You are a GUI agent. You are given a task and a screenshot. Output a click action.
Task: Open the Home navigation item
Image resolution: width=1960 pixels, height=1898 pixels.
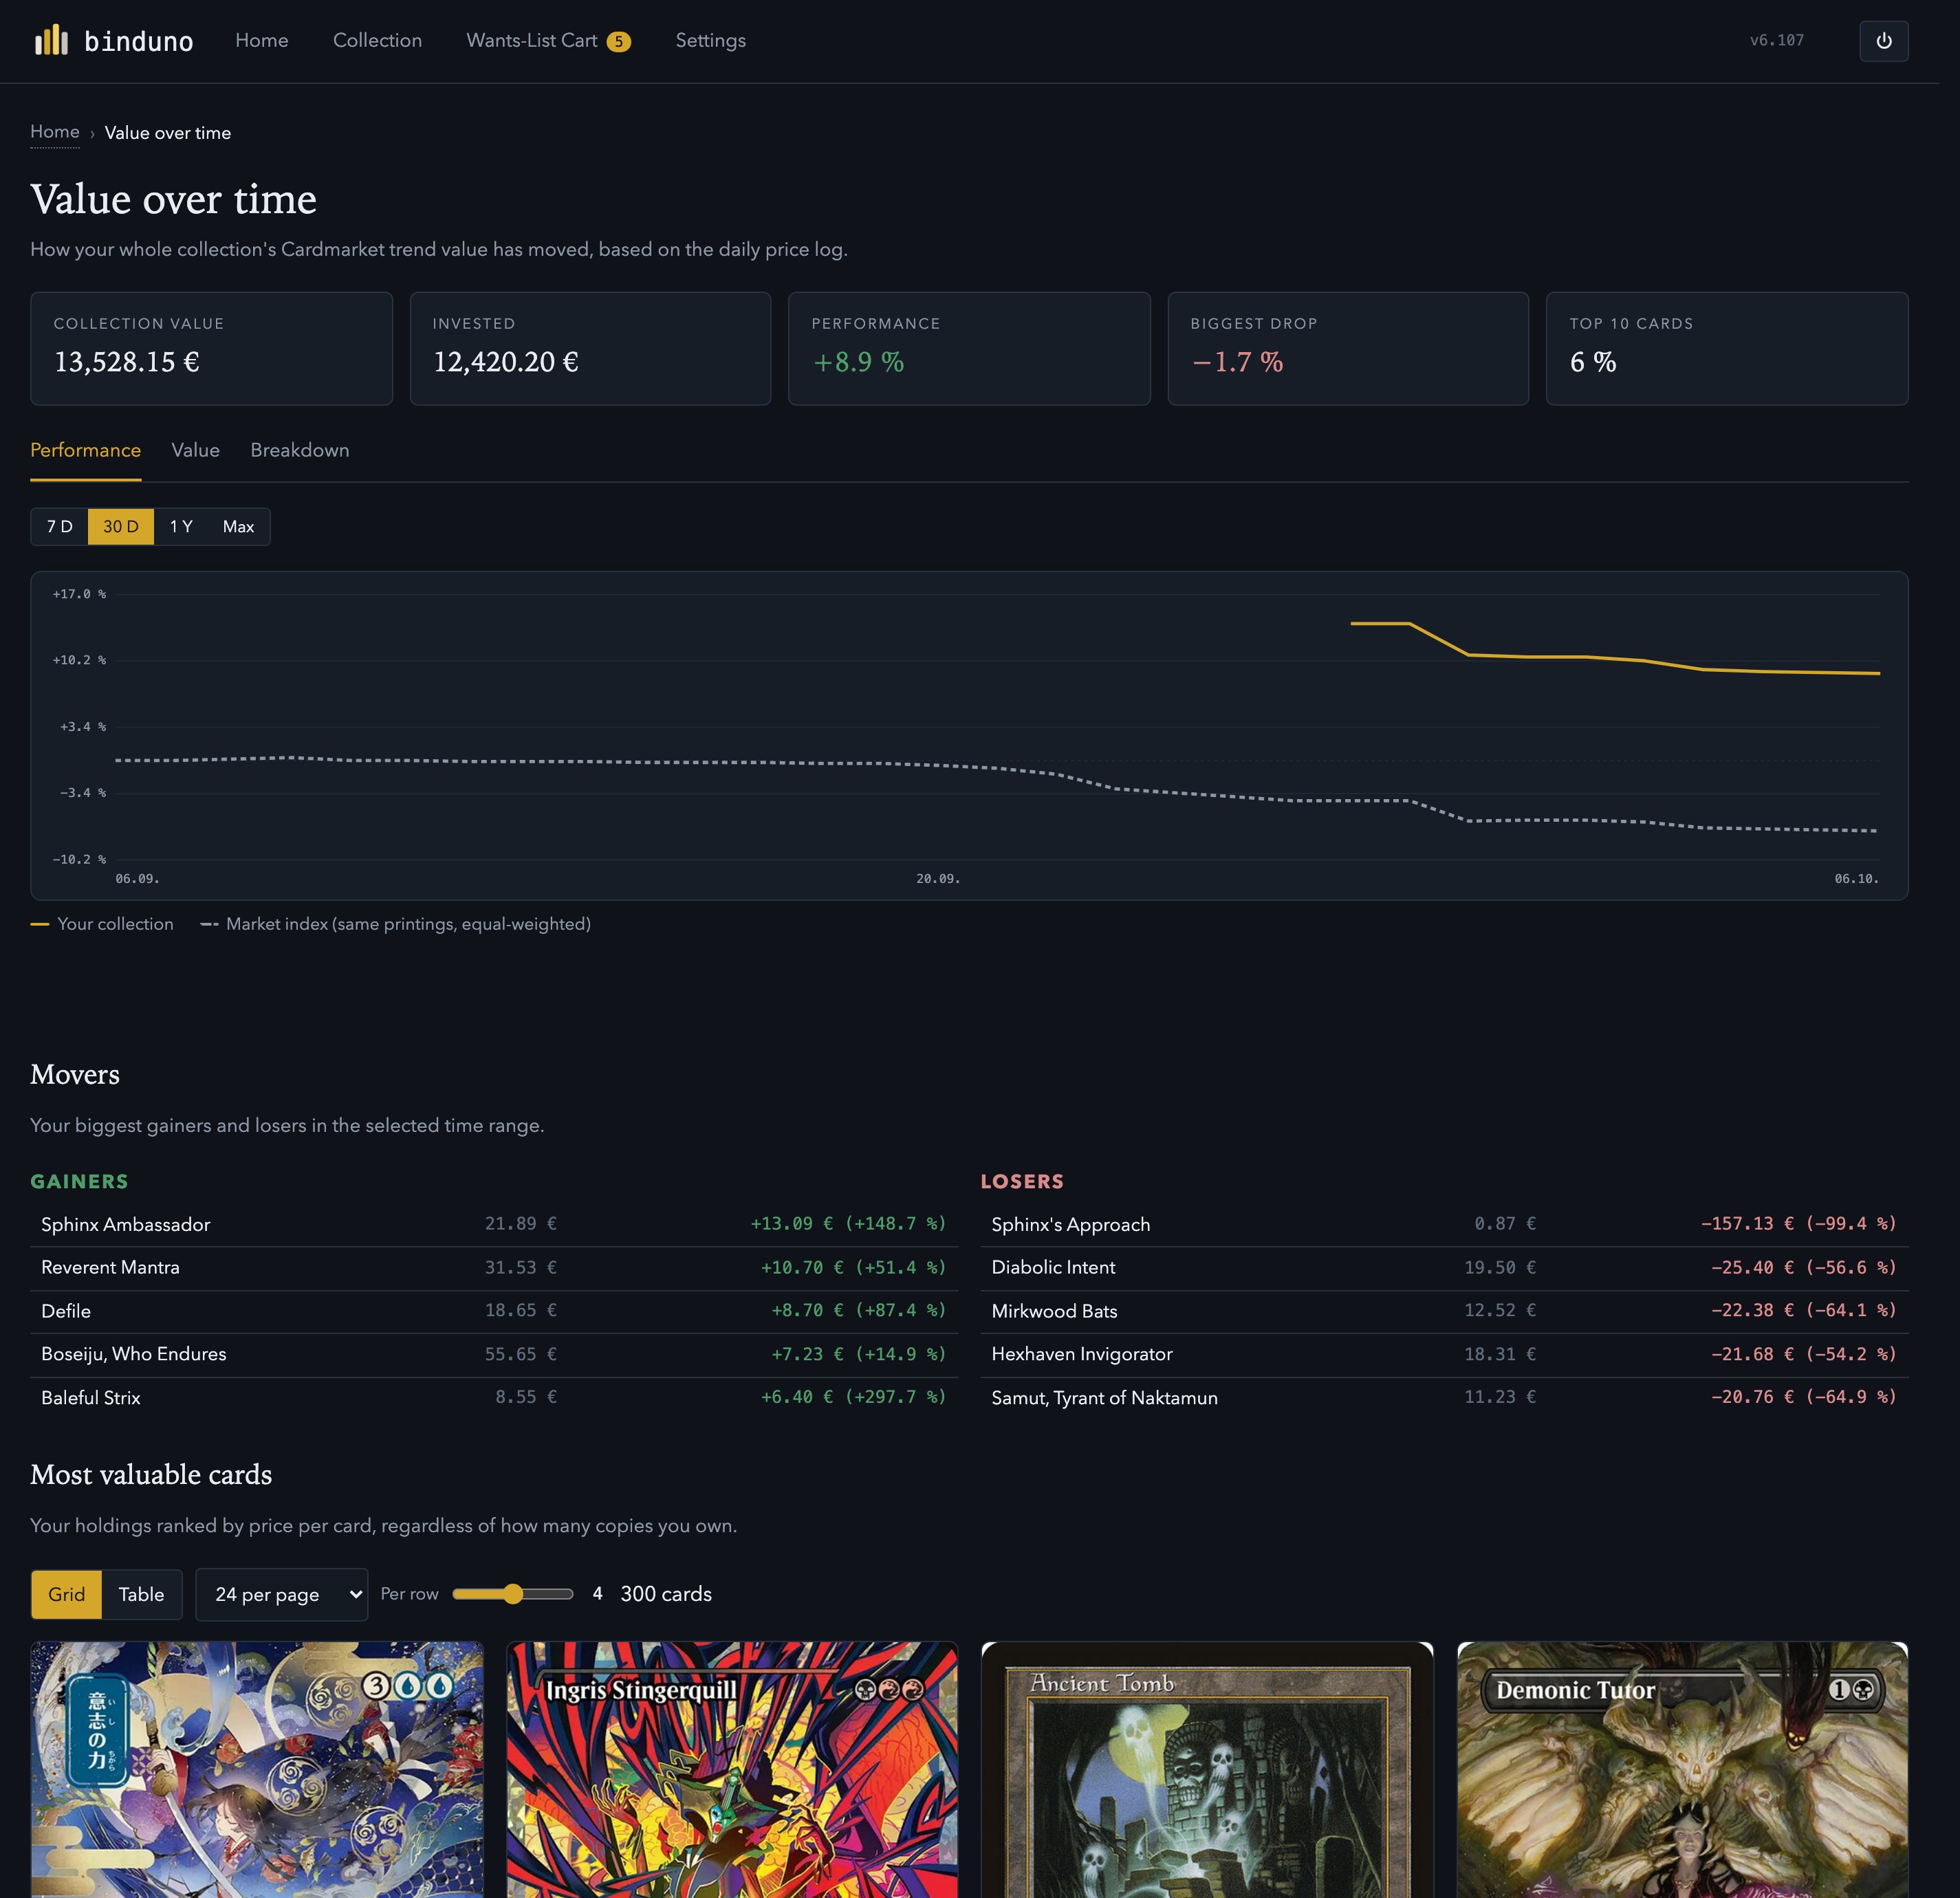(261, 40)
